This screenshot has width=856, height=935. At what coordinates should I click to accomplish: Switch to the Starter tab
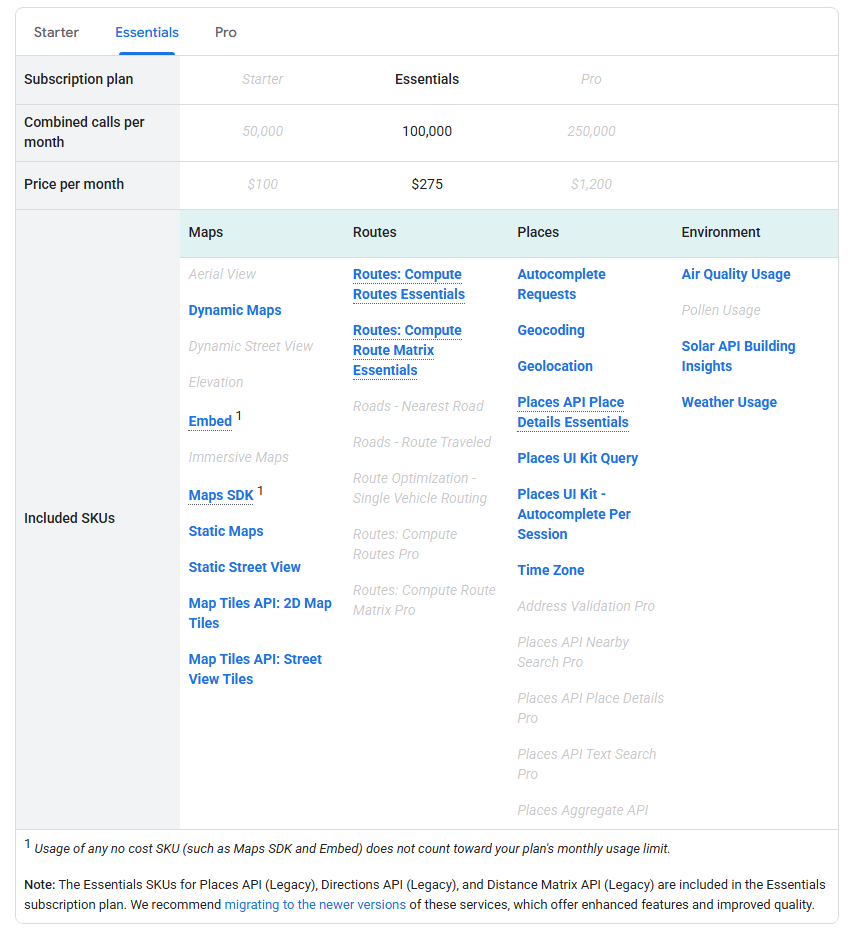pos(56,32)
